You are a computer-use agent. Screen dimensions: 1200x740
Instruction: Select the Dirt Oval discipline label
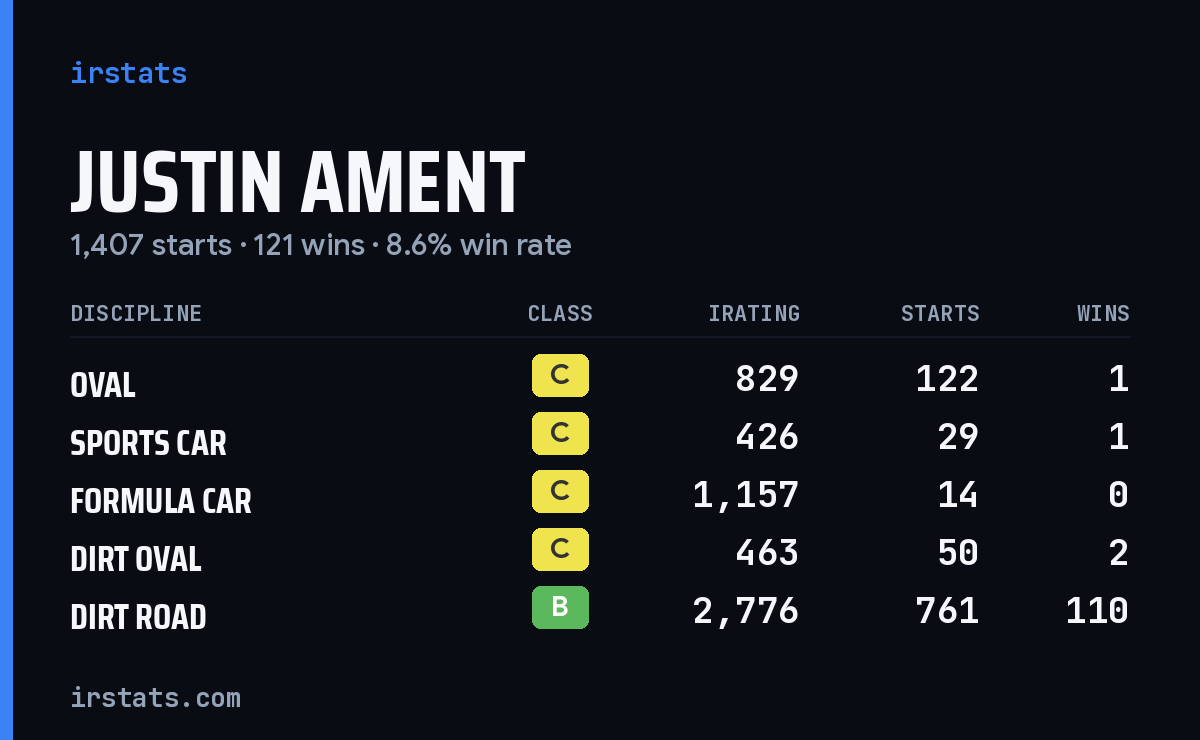pos(136,559)
